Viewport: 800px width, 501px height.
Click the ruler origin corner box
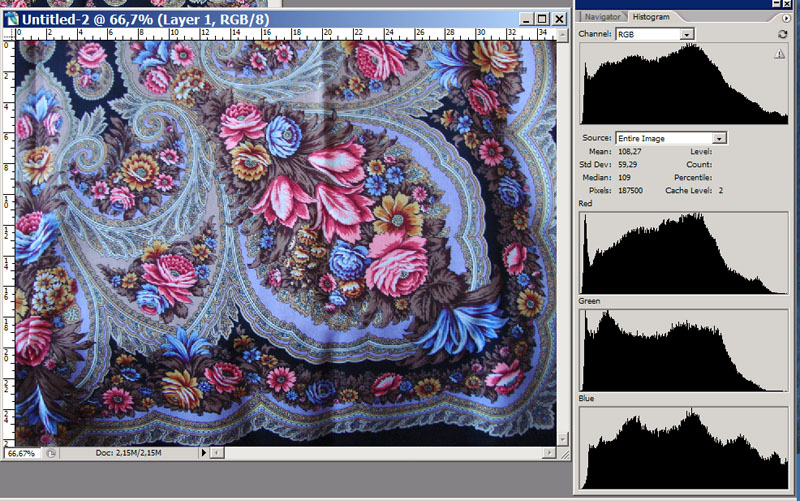[9, 33]
